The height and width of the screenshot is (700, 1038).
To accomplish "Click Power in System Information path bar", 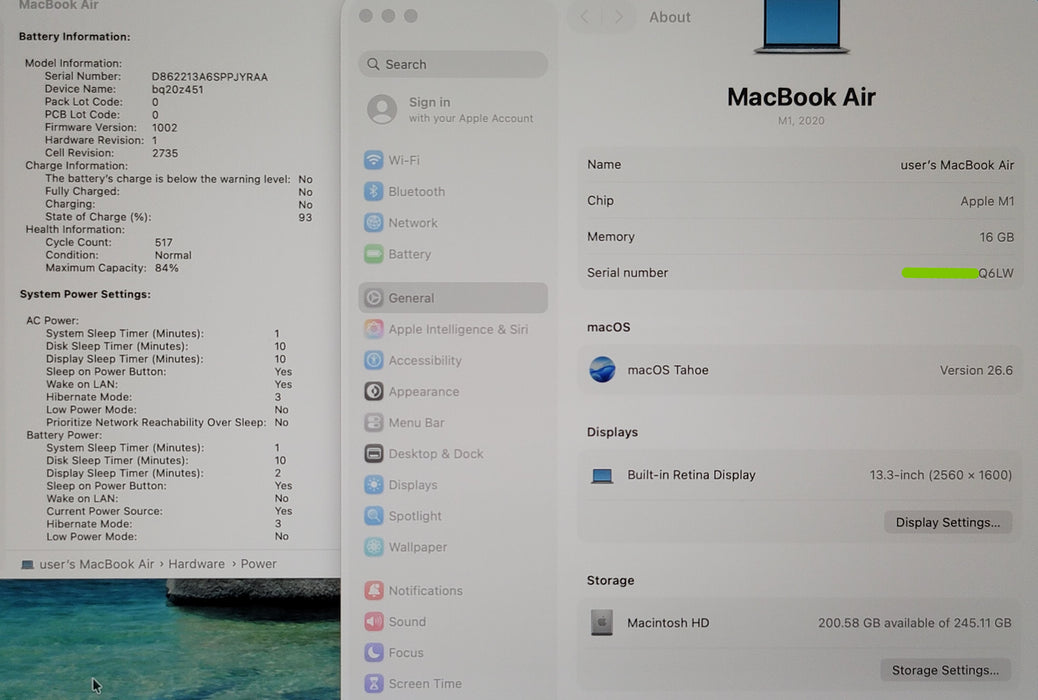I will (258, 564).
